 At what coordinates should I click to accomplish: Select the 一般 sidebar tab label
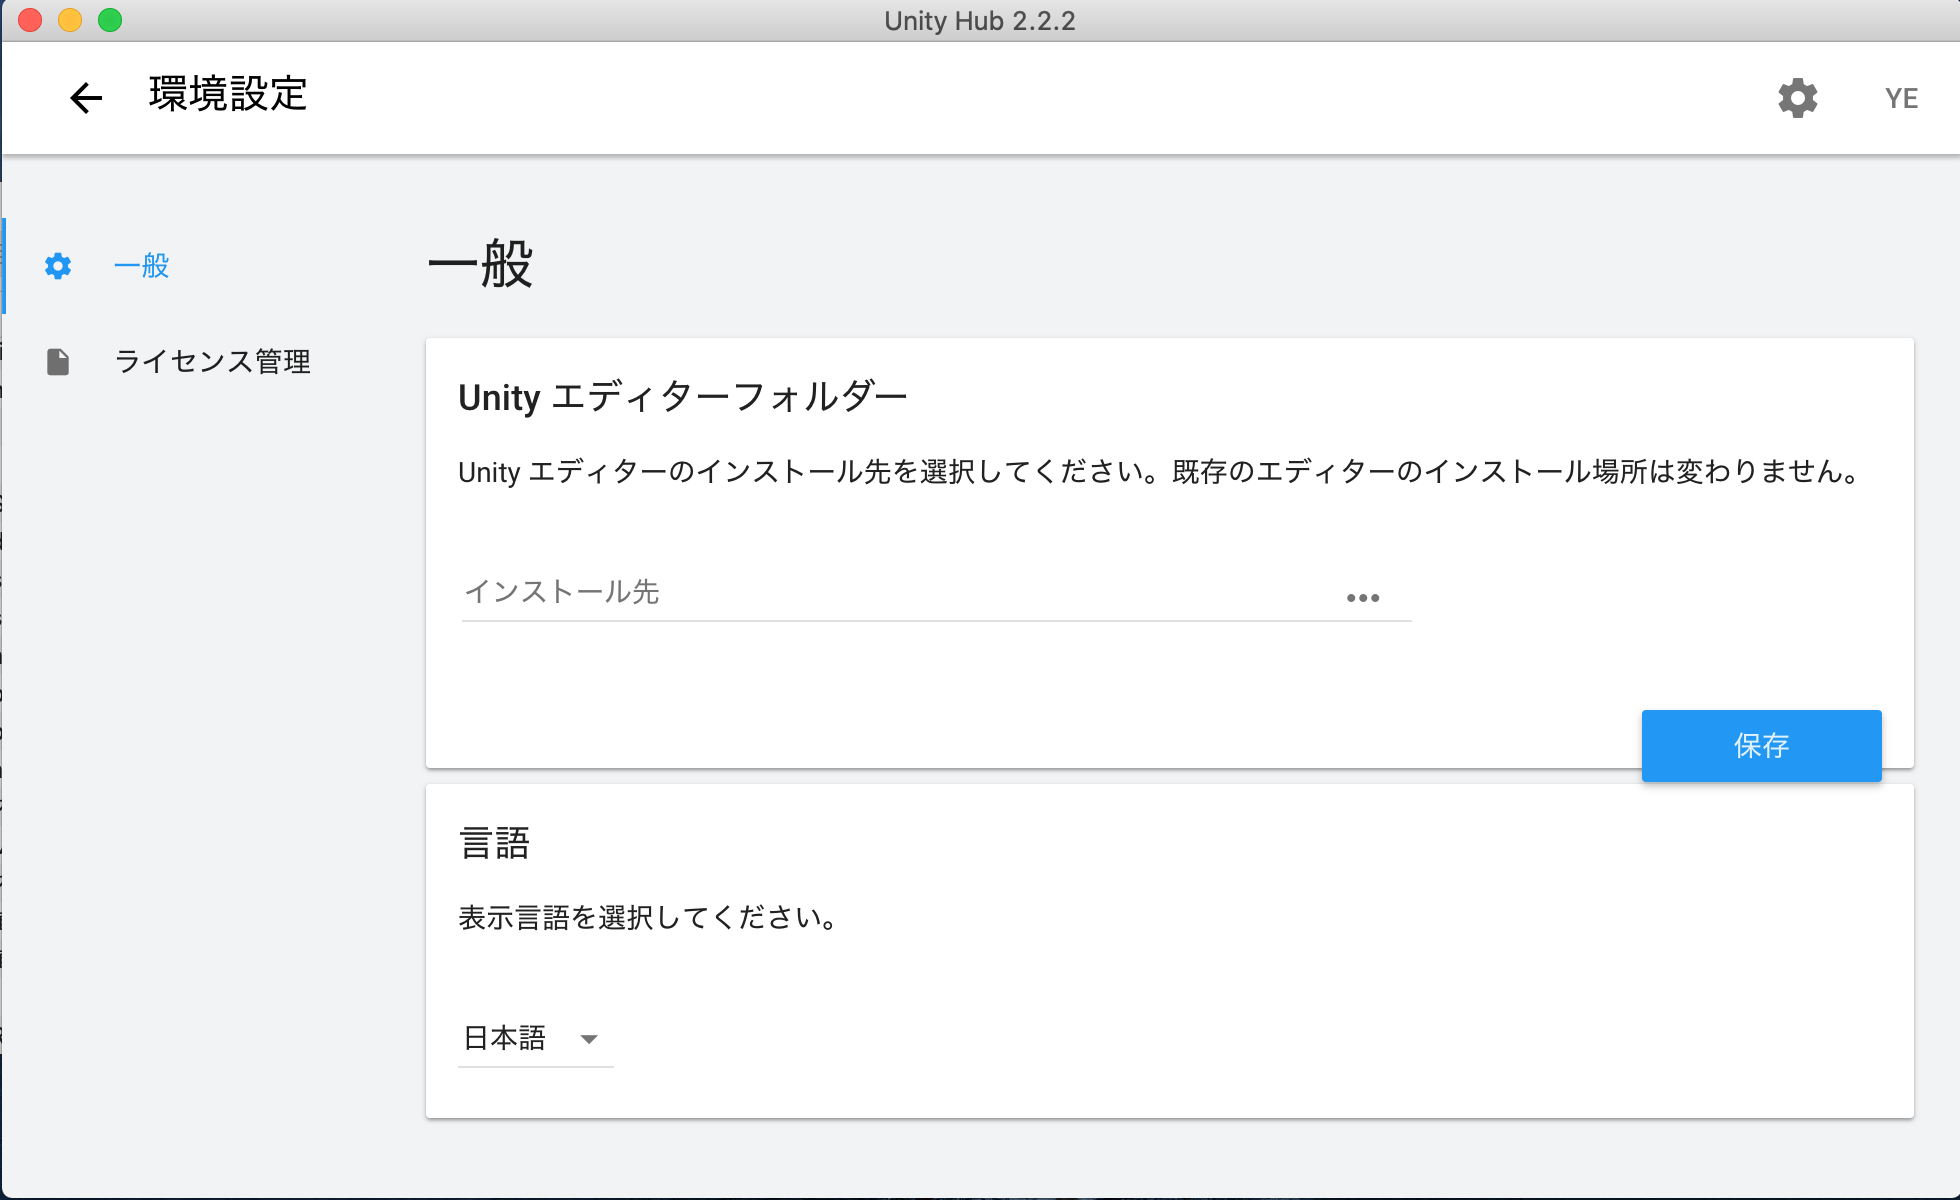(141, 266)
